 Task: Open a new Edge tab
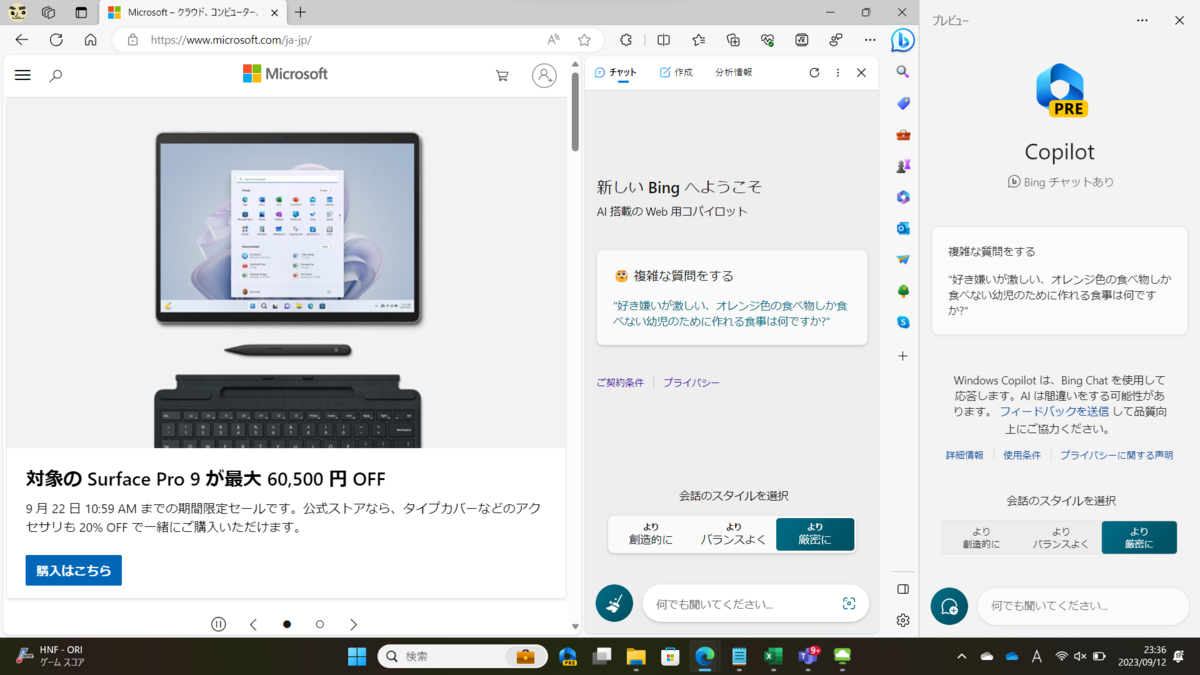tap(301, 12)
